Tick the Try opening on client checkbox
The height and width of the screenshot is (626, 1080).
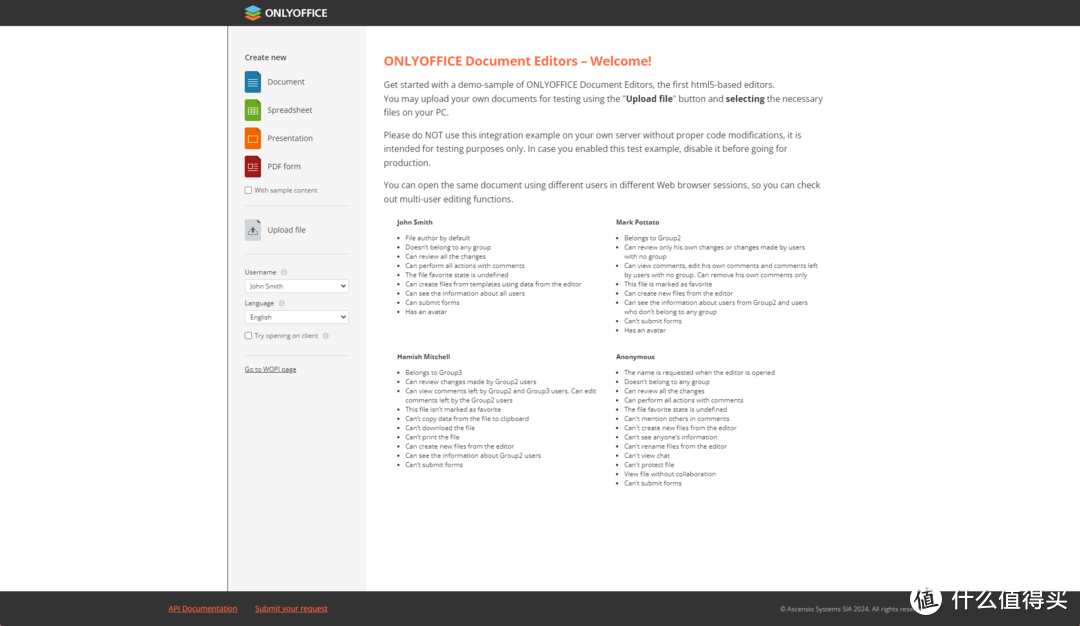pos(248,336)
